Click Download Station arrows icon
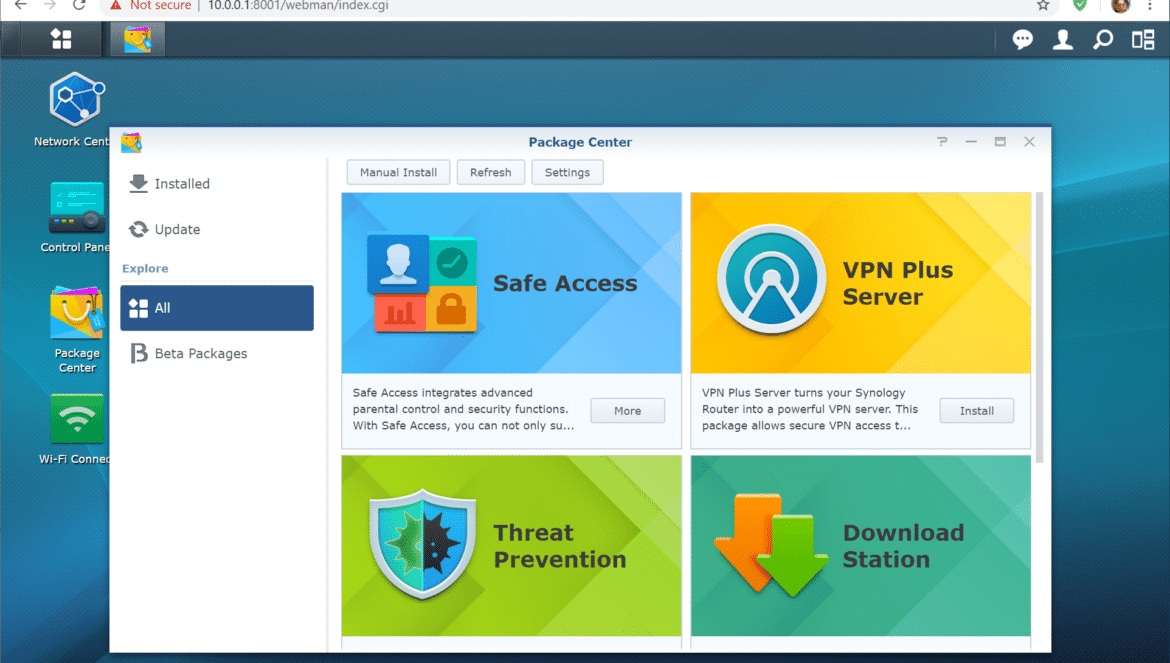Image resolution: width=1170 pixels, height=663 pixels. coord(771,545)
